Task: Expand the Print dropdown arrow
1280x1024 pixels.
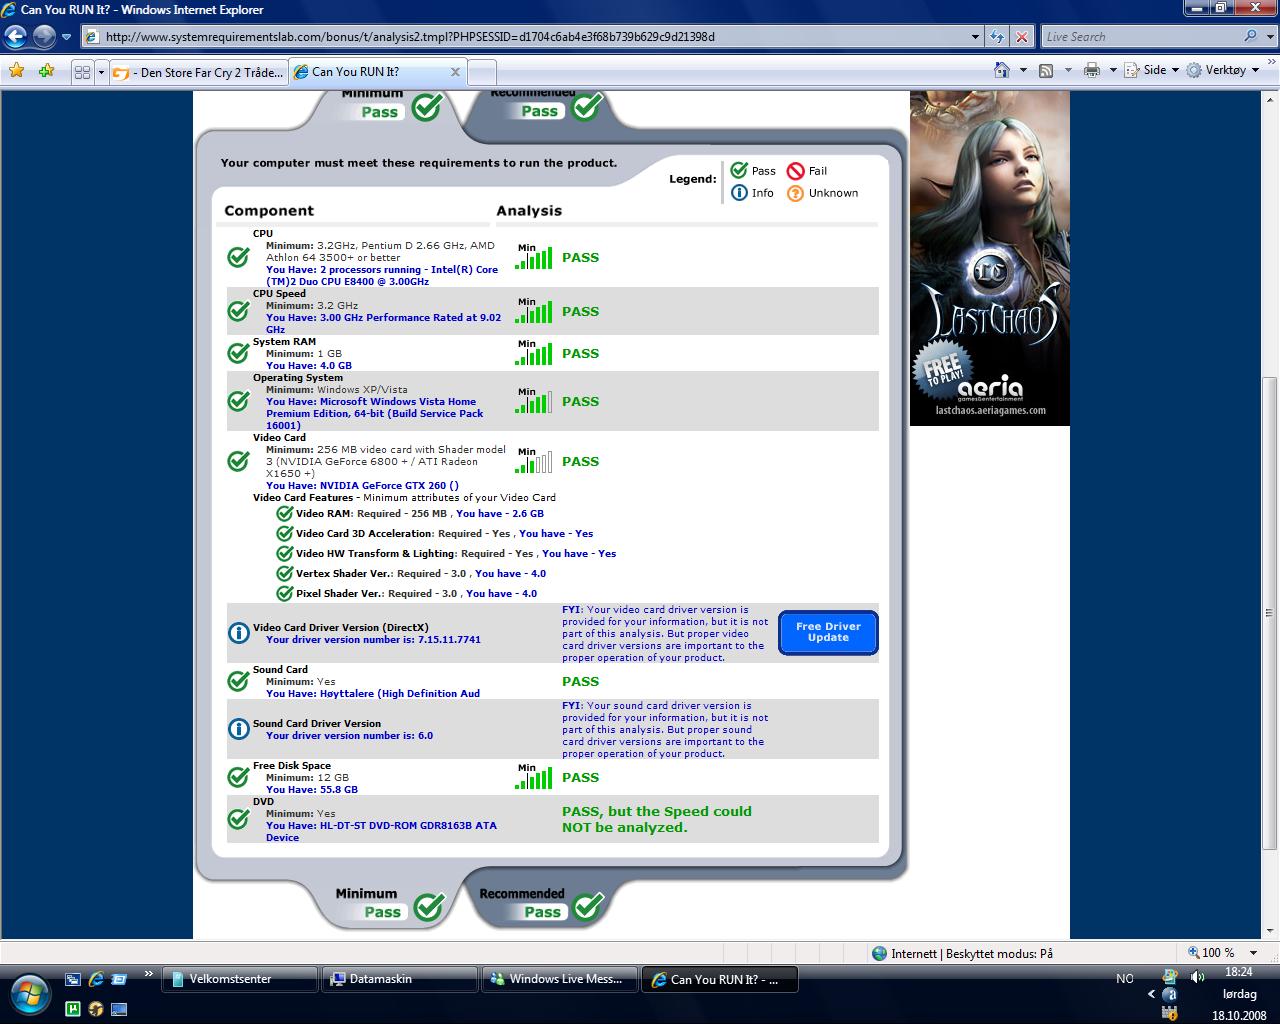Action: pos(1113,70)
